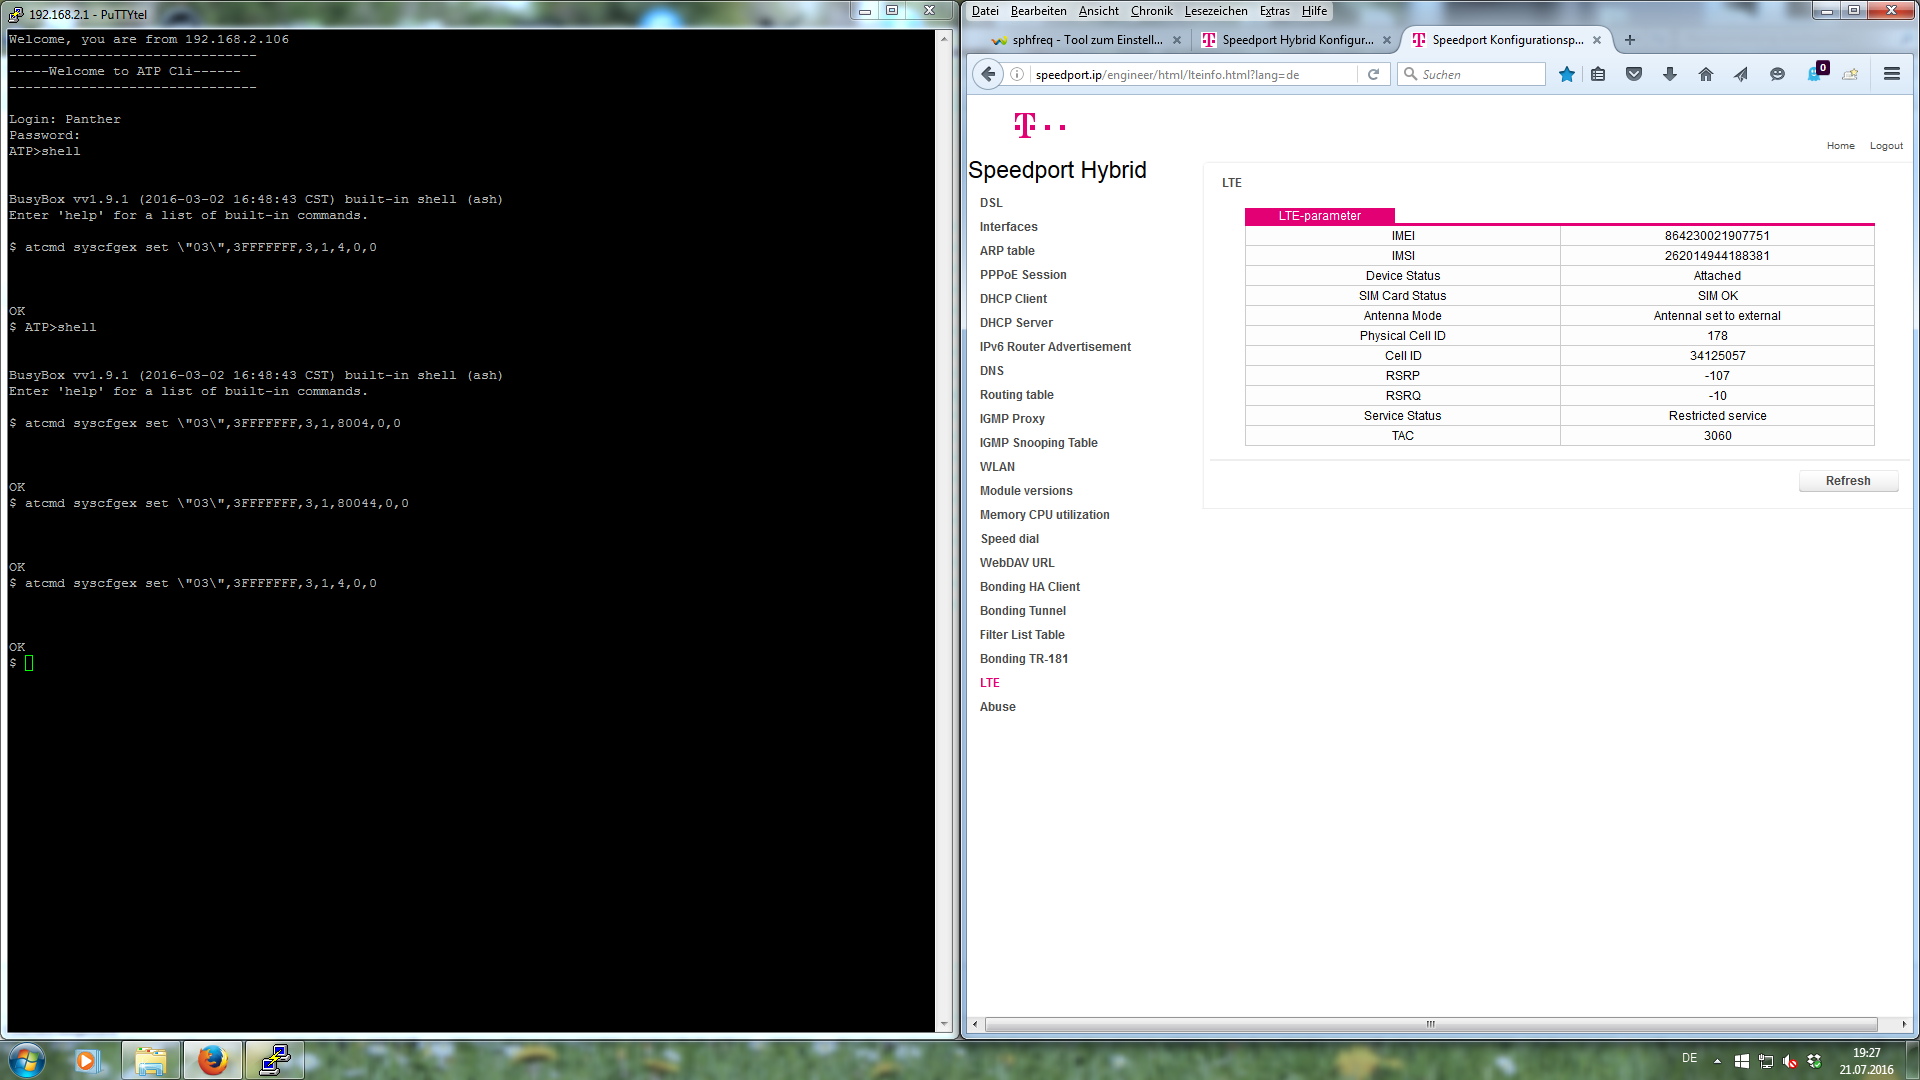This screenshot has height=1080, width=1920.
Task: Open the Interfaces sidebar entry
Action: point(1008,227)
